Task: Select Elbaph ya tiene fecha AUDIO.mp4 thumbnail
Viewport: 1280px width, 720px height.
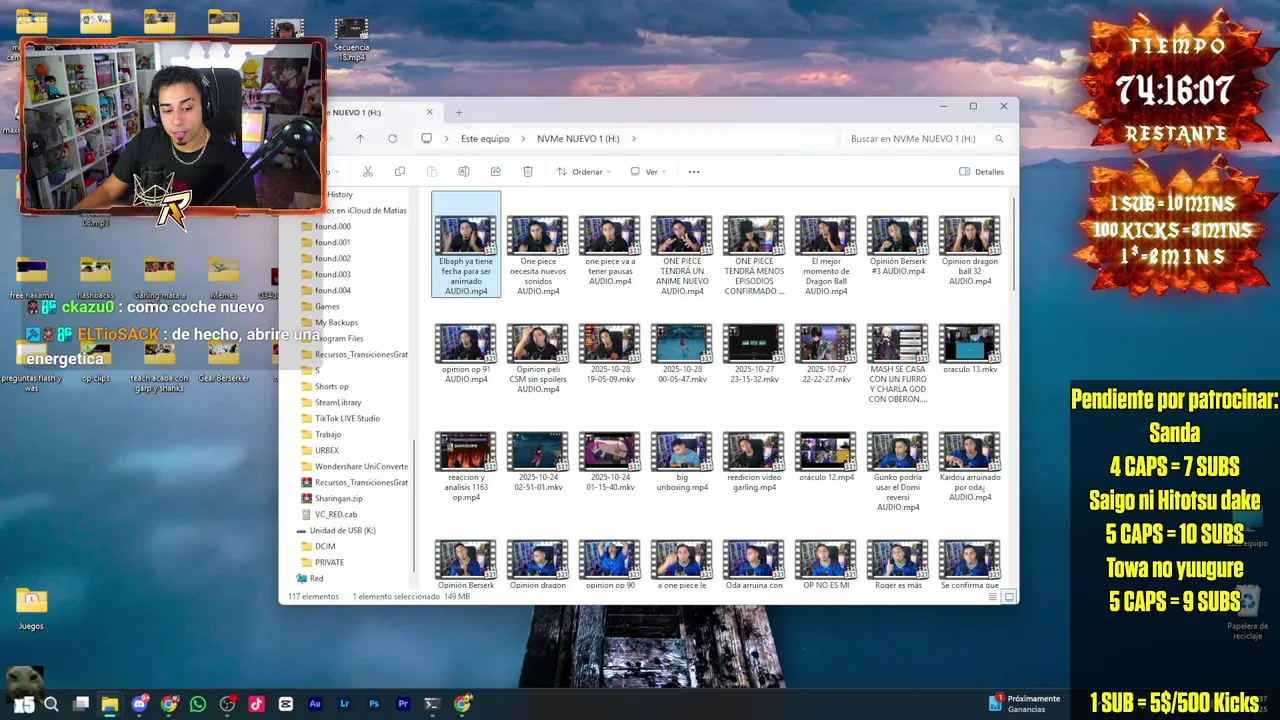Action: 466,245
